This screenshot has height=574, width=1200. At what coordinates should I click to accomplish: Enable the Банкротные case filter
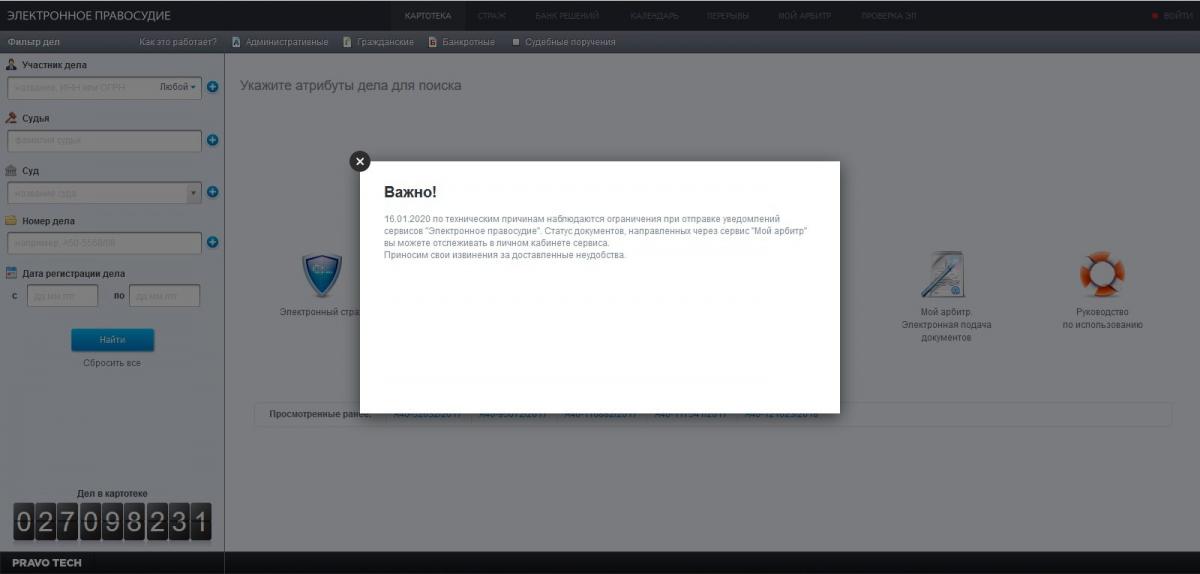[461, 42]
